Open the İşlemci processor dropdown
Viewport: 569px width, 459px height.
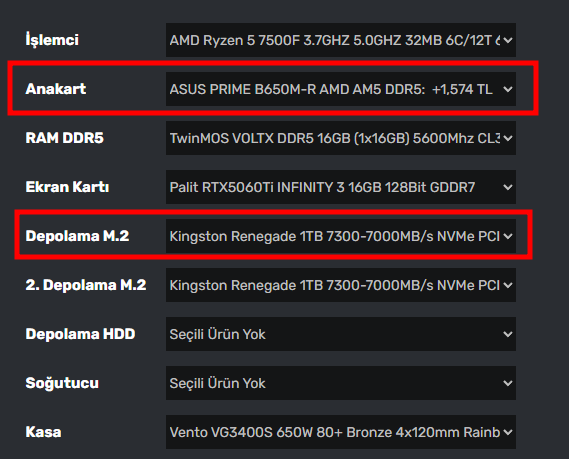(x=341, y=40)
